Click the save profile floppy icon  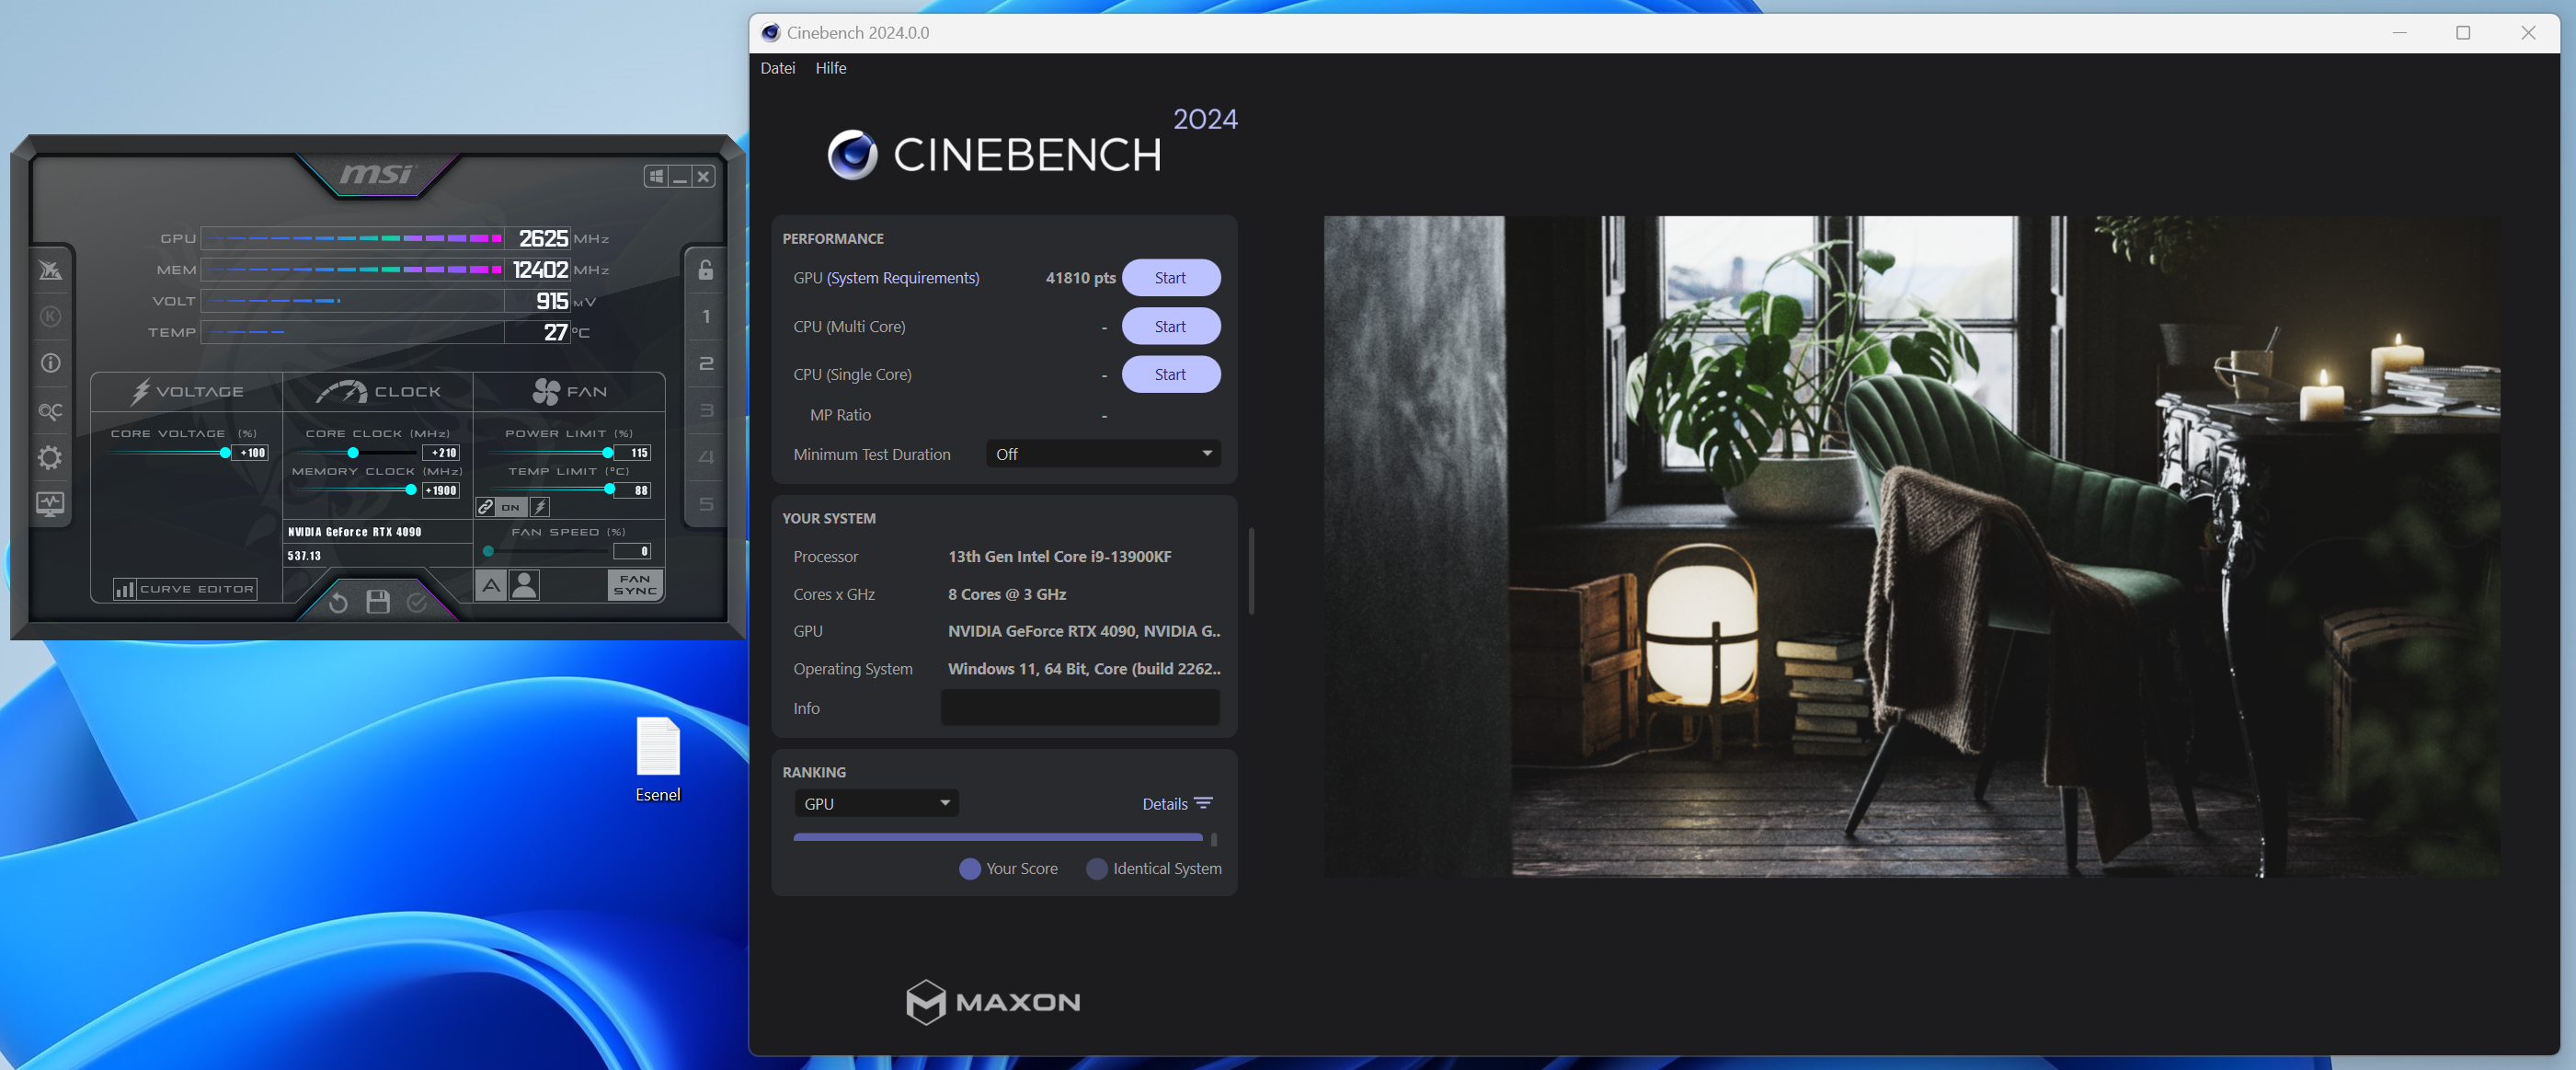coord(378,602)
